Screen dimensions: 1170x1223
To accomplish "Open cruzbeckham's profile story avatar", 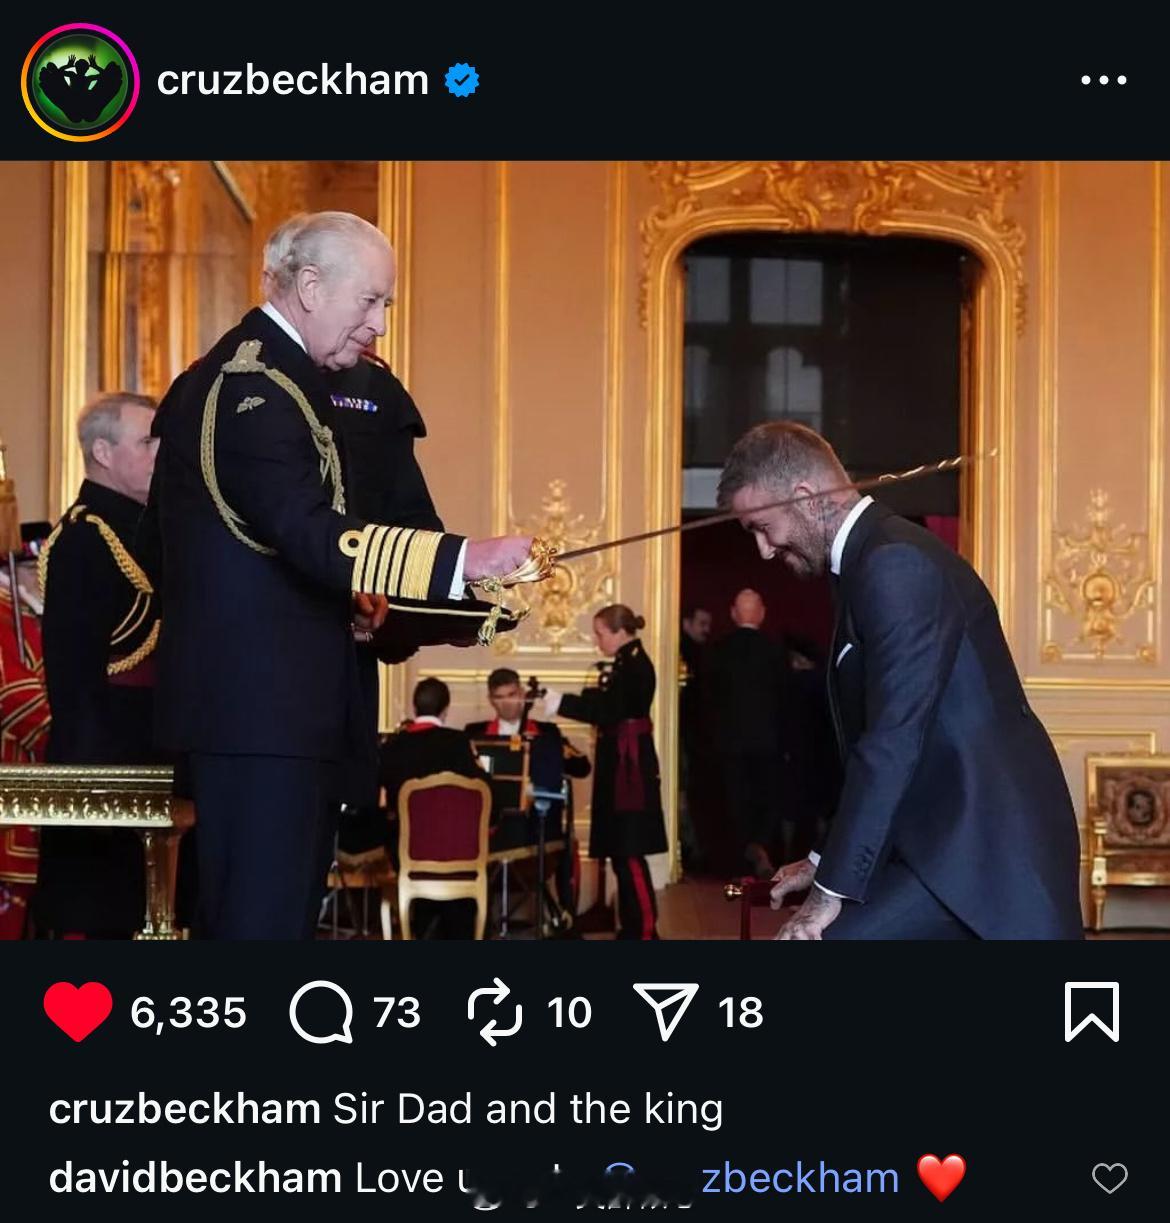I will [80, 80].
